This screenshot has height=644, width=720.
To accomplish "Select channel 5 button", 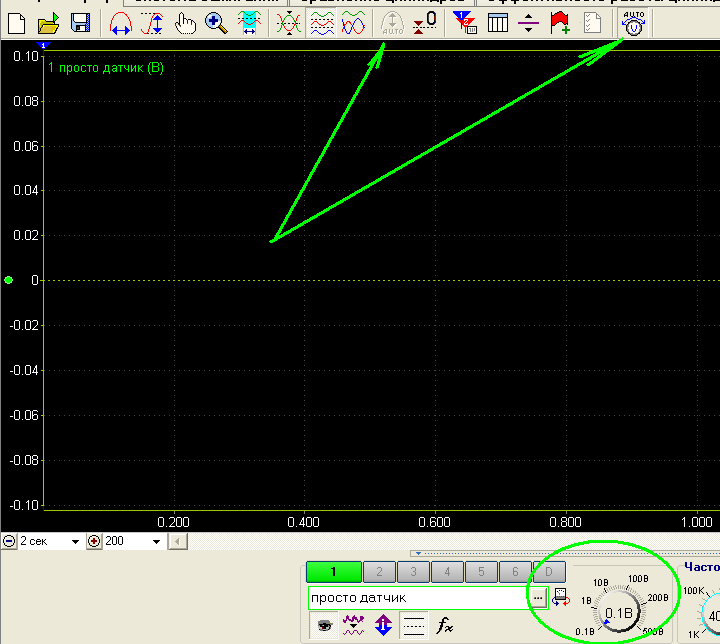I will (481, 572).
